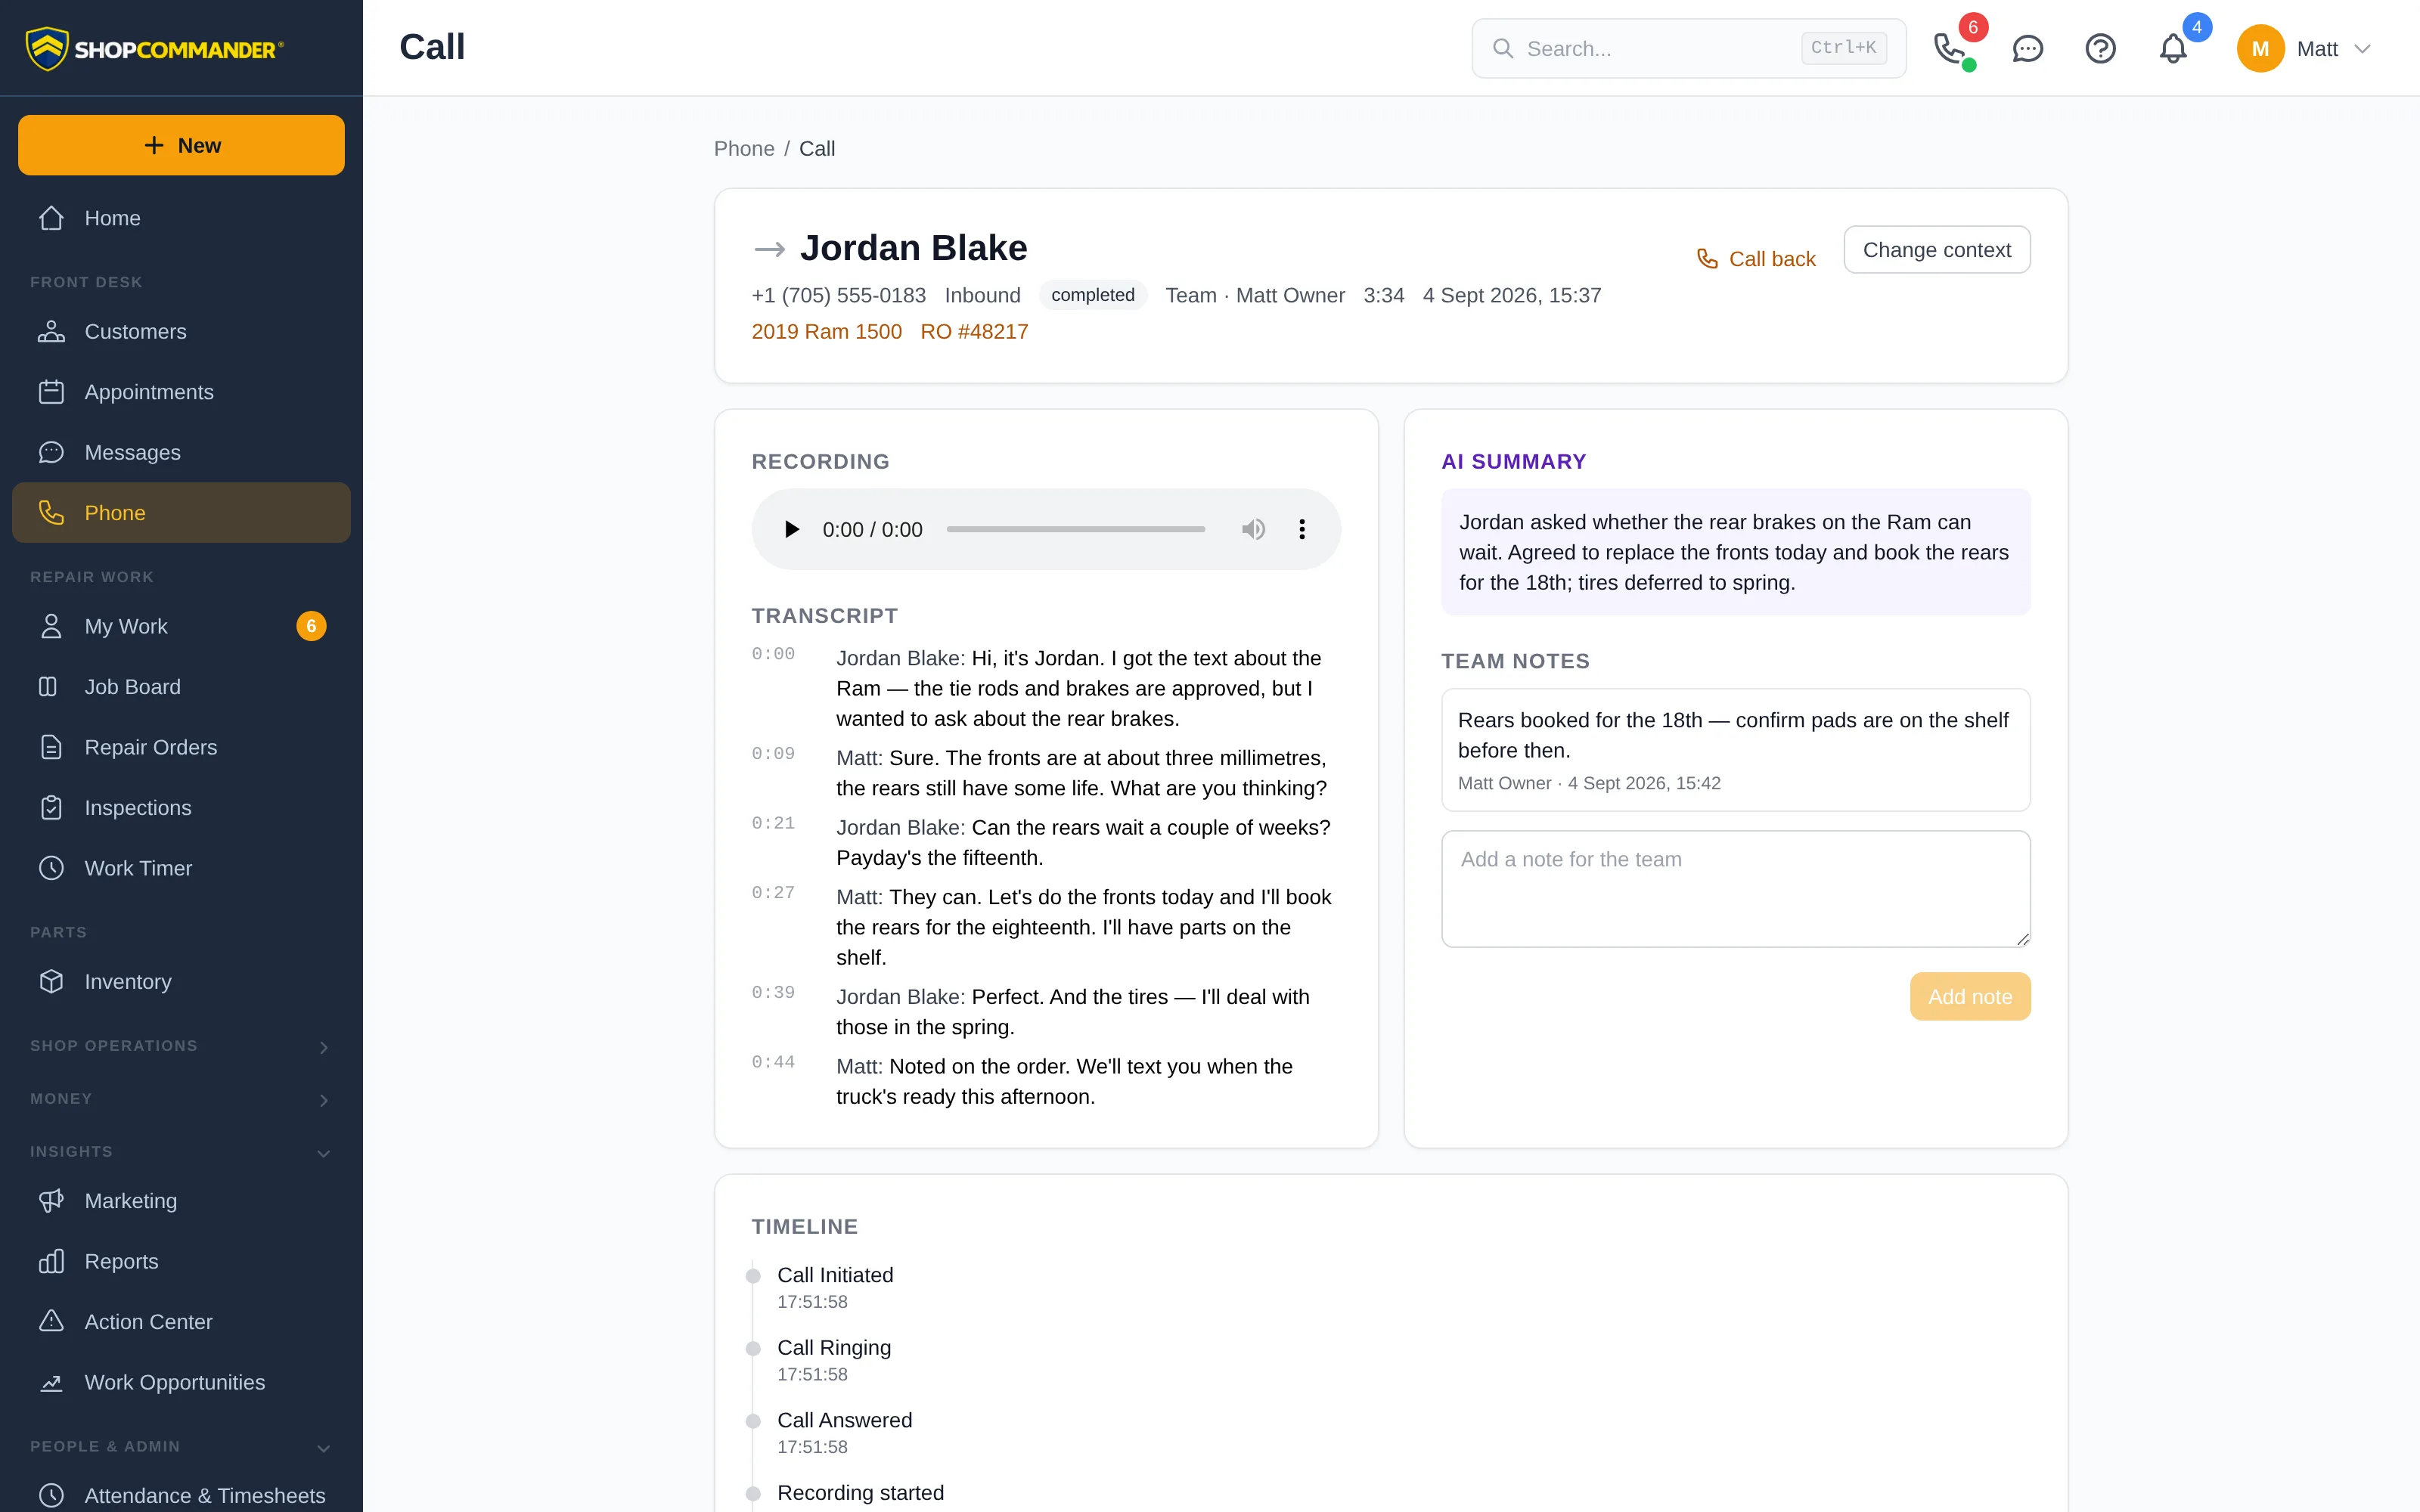Expand the Money section
Viewport: 2420px width, 1512px height.
[x=181, y=1099]
